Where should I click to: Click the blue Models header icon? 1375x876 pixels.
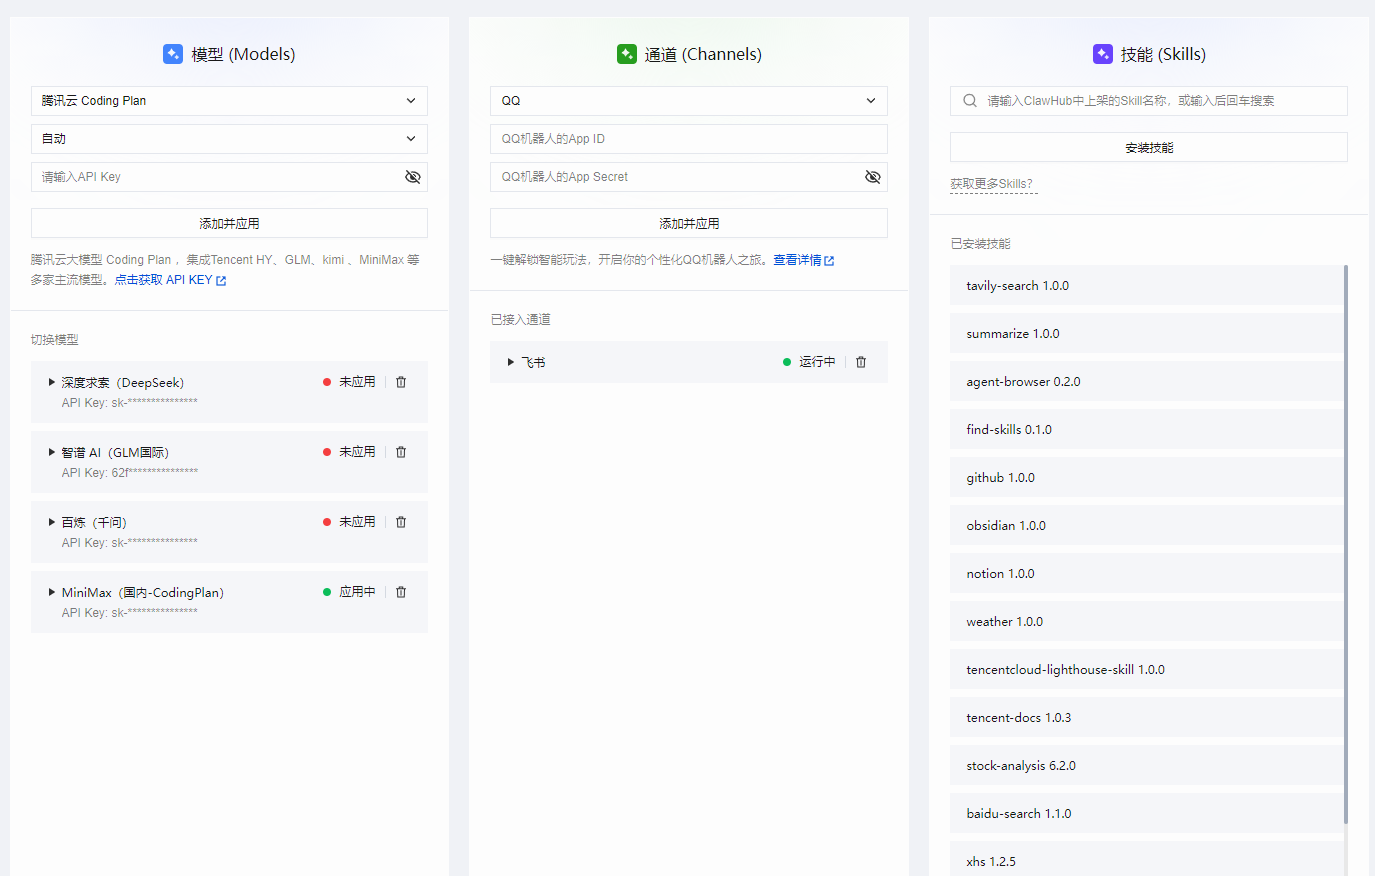coord(173,54)
